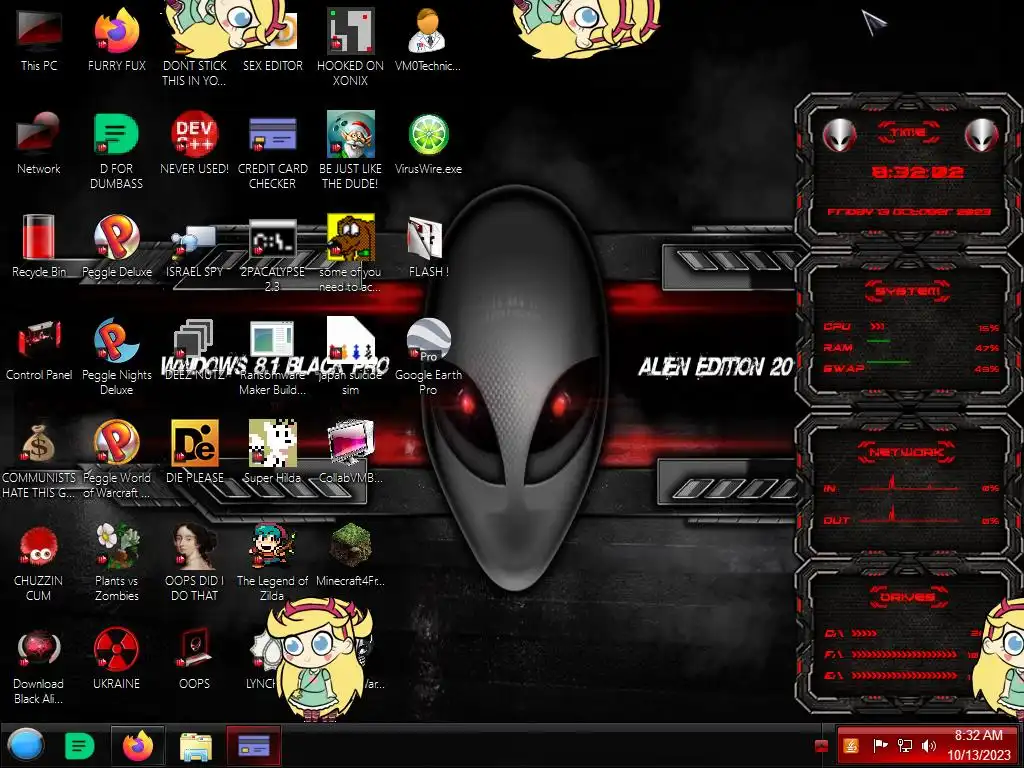Open the OOPS Alienware laptop icon
Image resolution: width=1024 pixels, height=768 pixels.
click(194, 658)
